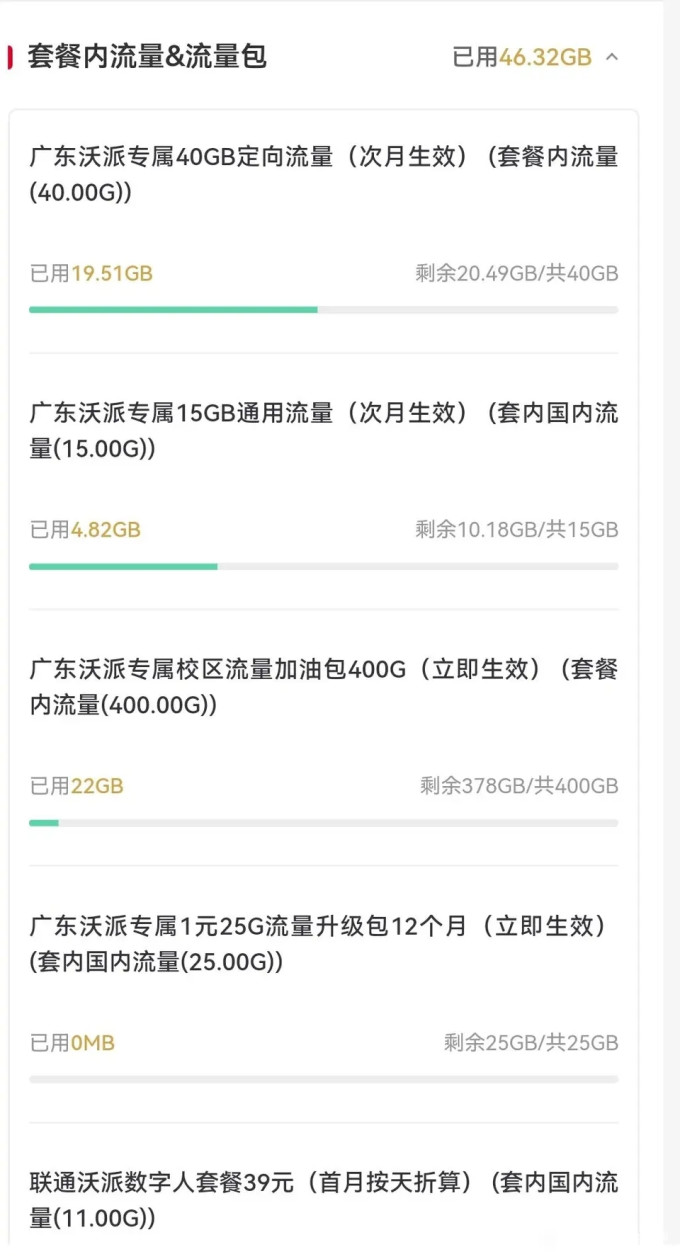Tap the 40GB plan progress bar

(x=324, y=310)
